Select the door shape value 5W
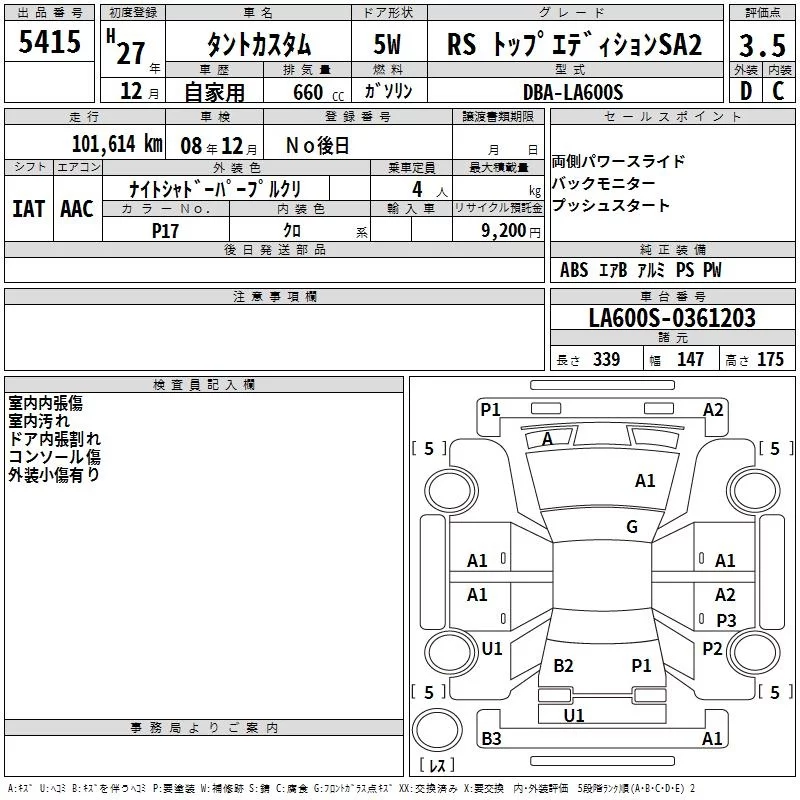 pos(387,44)
